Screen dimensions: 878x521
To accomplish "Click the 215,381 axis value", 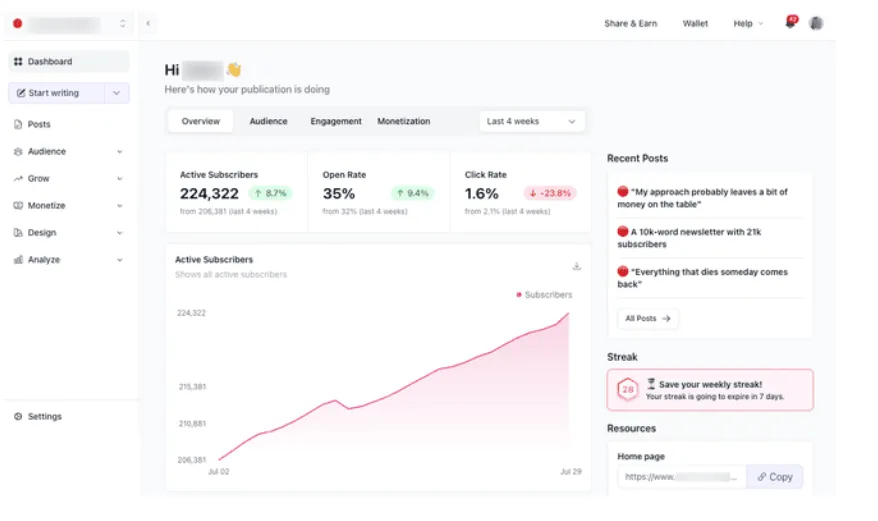I will point(192,387).
